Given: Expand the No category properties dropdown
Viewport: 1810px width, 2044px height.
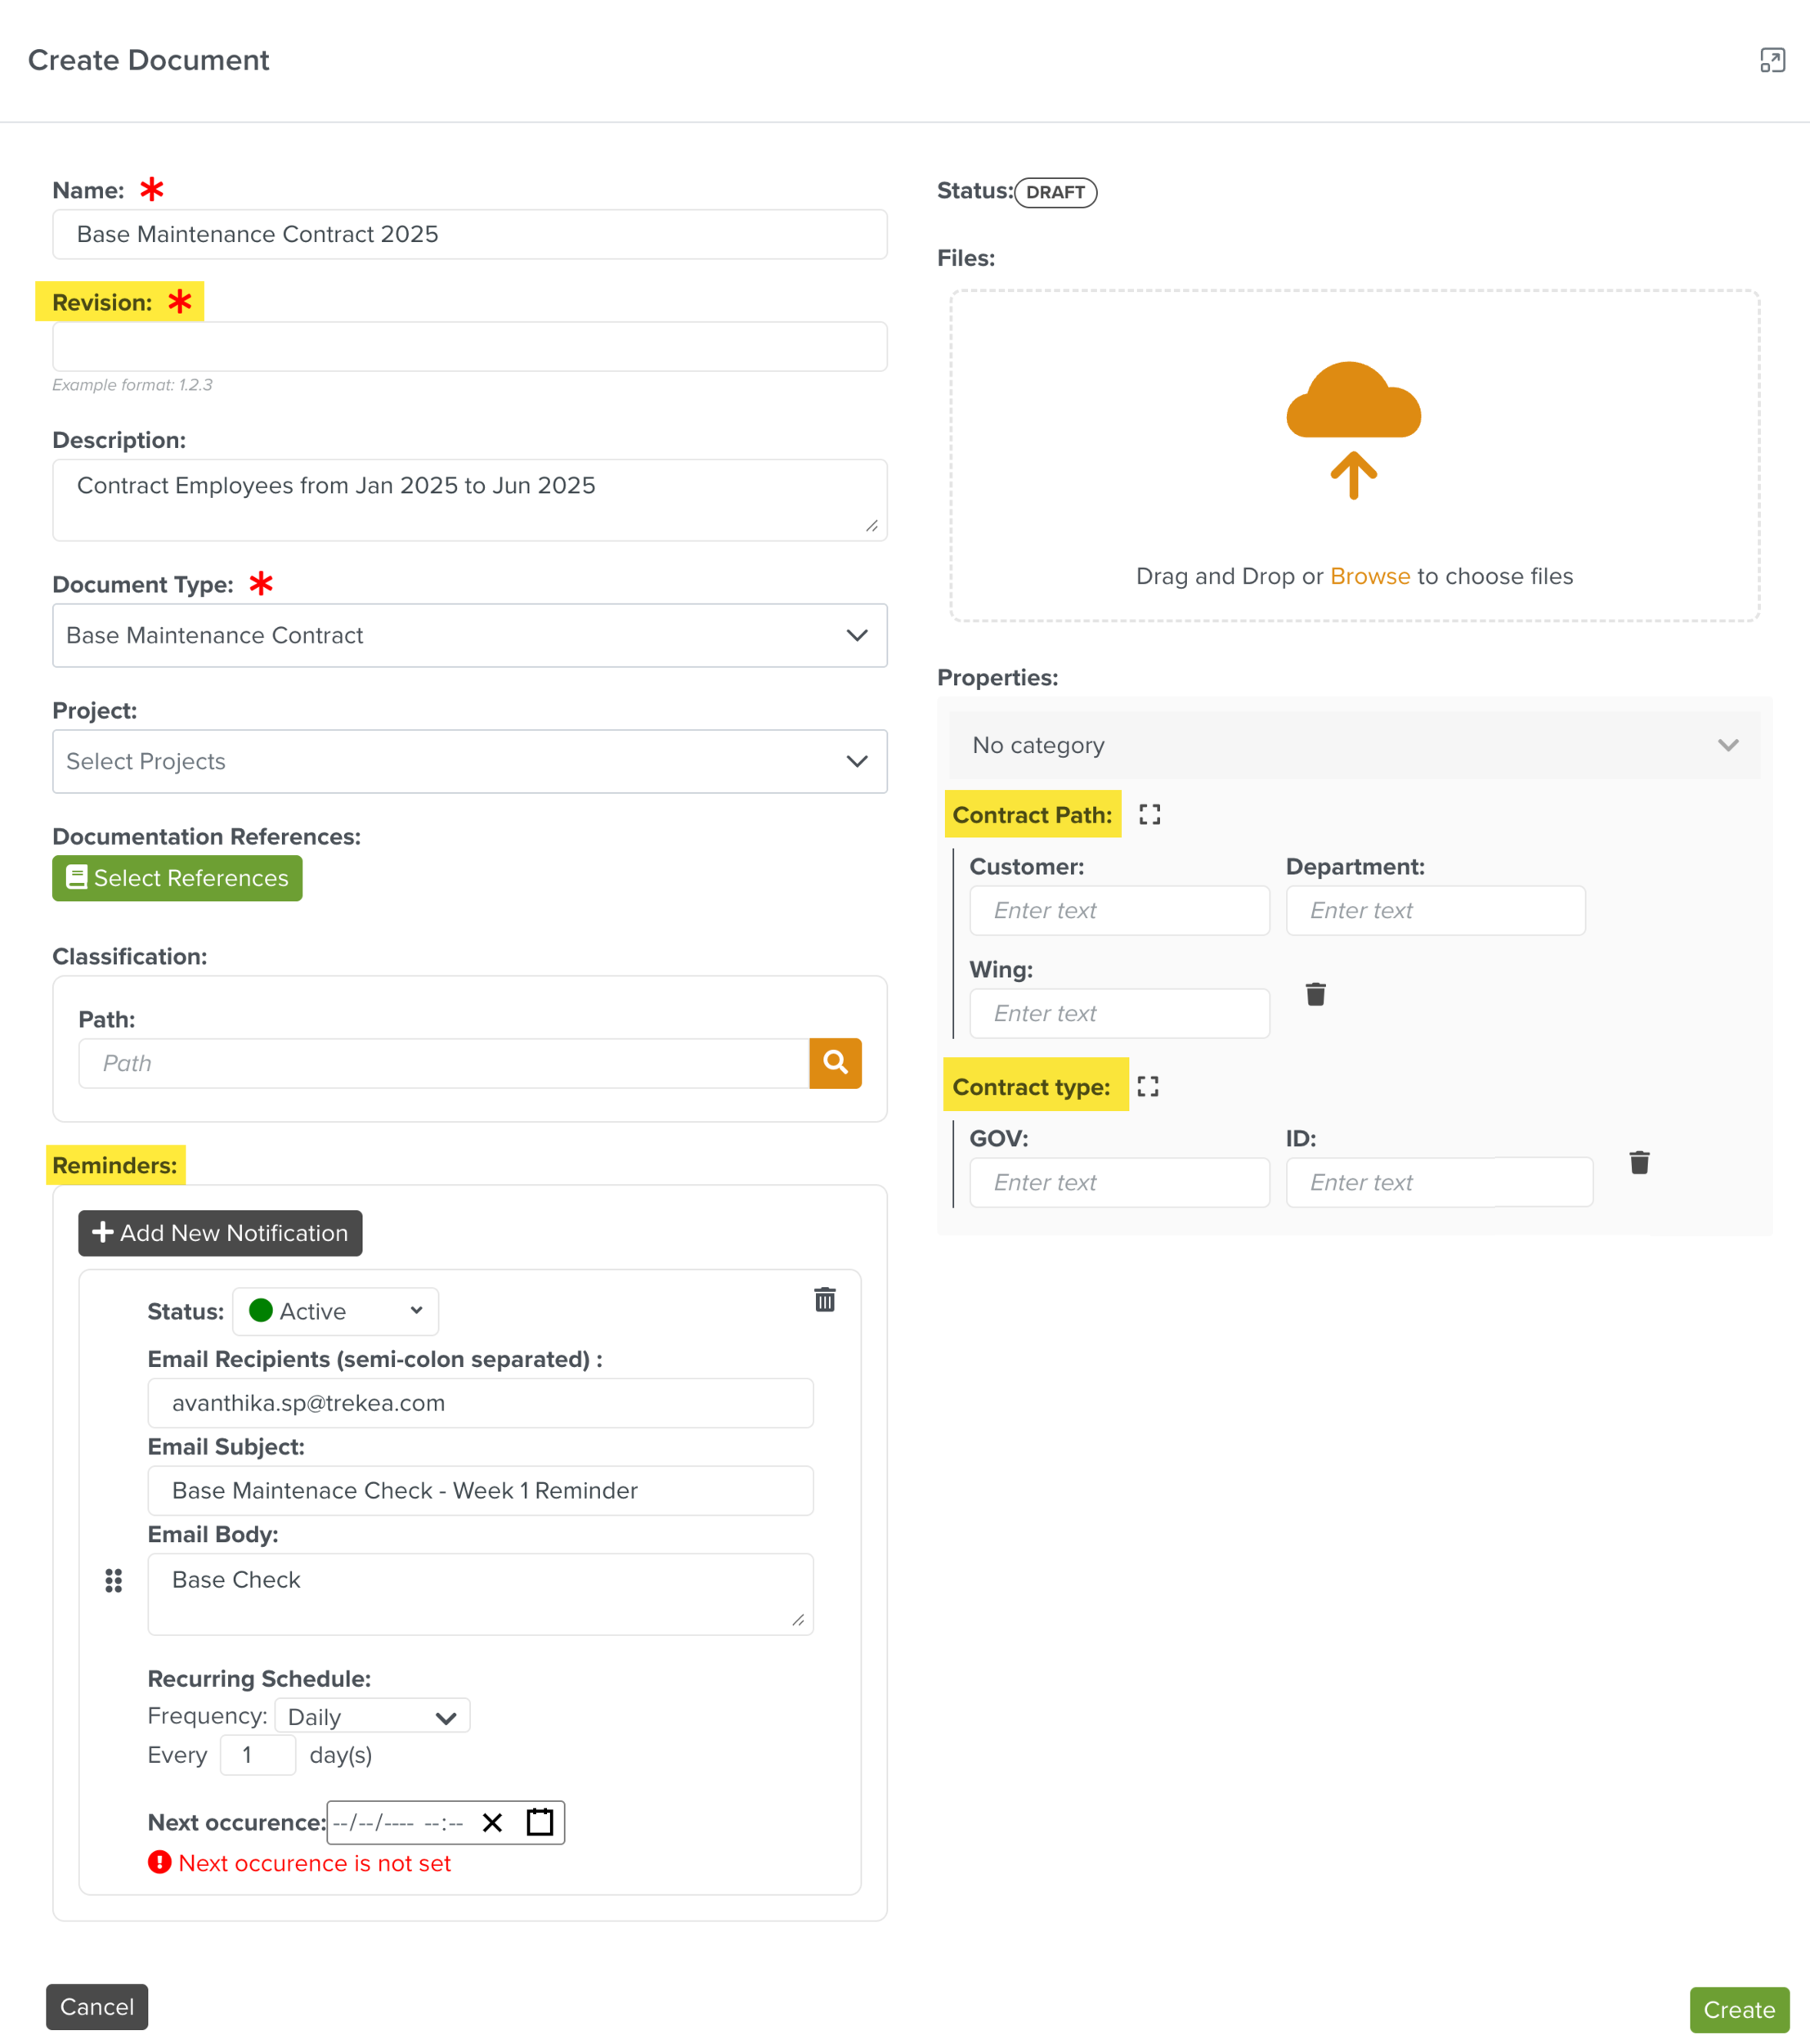Looking at the screenshot, I should point(1354,746).
